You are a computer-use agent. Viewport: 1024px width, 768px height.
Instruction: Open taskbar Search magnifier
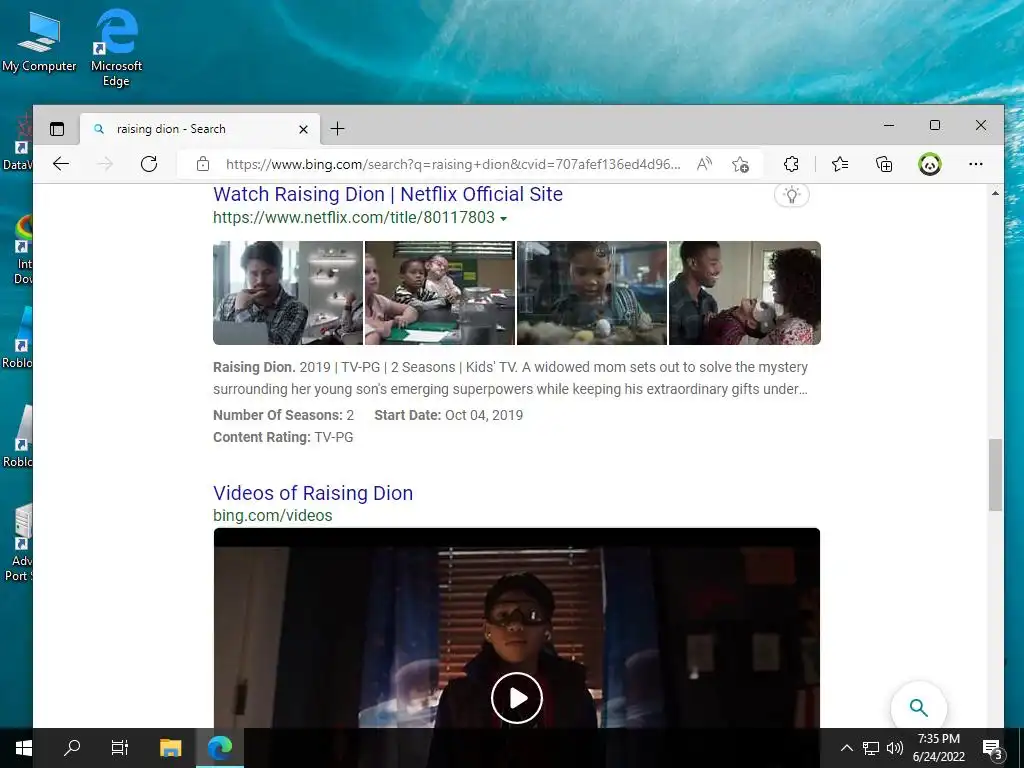click(x=72, y=747)
